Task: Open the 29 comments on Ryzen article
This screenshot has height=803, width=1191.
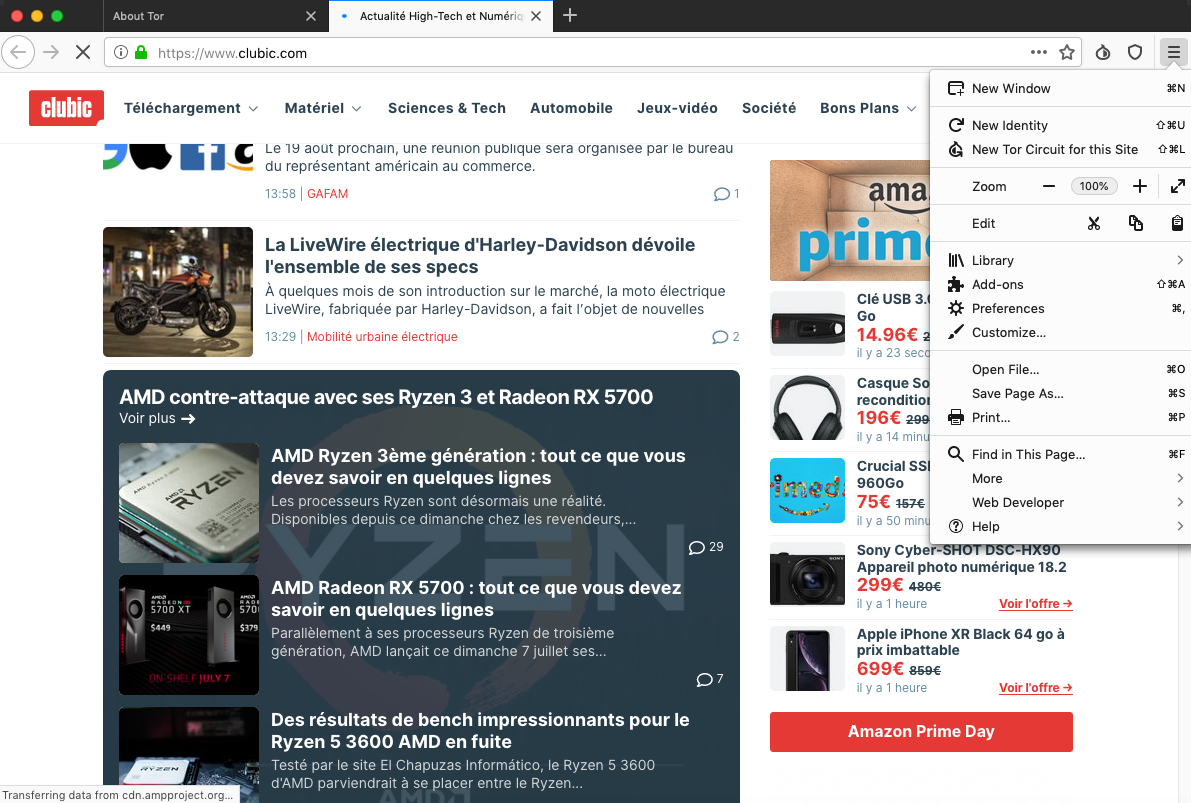Action: [x=706, y=547]
